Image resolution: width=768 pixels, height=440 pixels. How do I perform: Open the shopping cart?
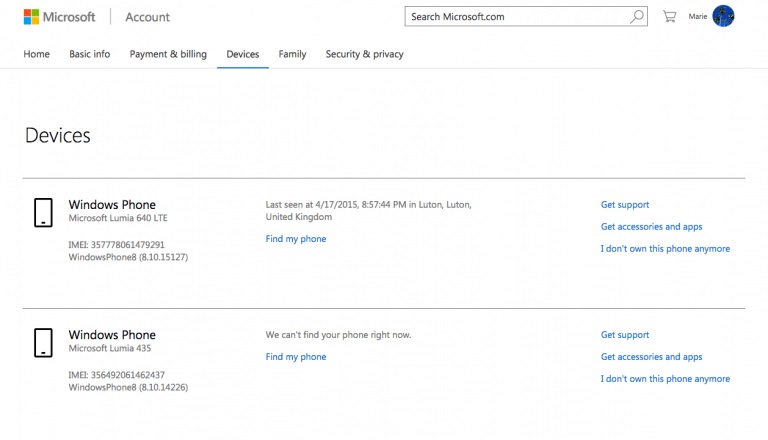click(x=669, y=17)
